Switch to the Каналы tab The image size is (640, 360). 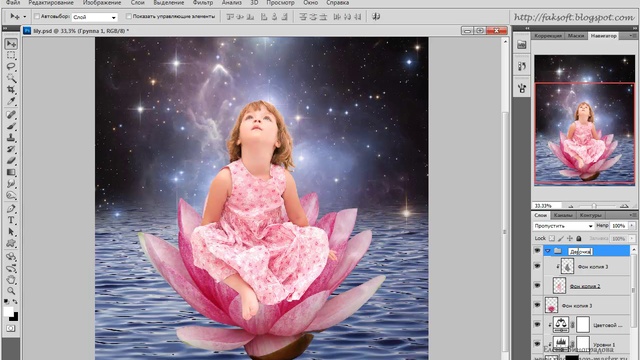pyautogui.click(x=563, y=215)
